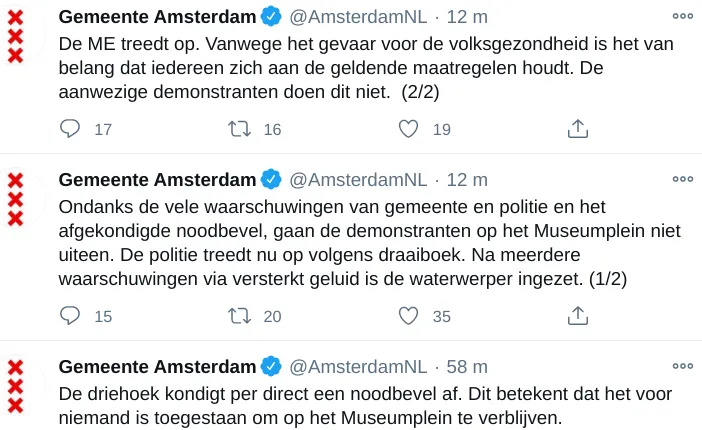The height and width of the screenshot is (430, 702).
Task: Open more options on first tweet
Action: click(x=682, y=16)
